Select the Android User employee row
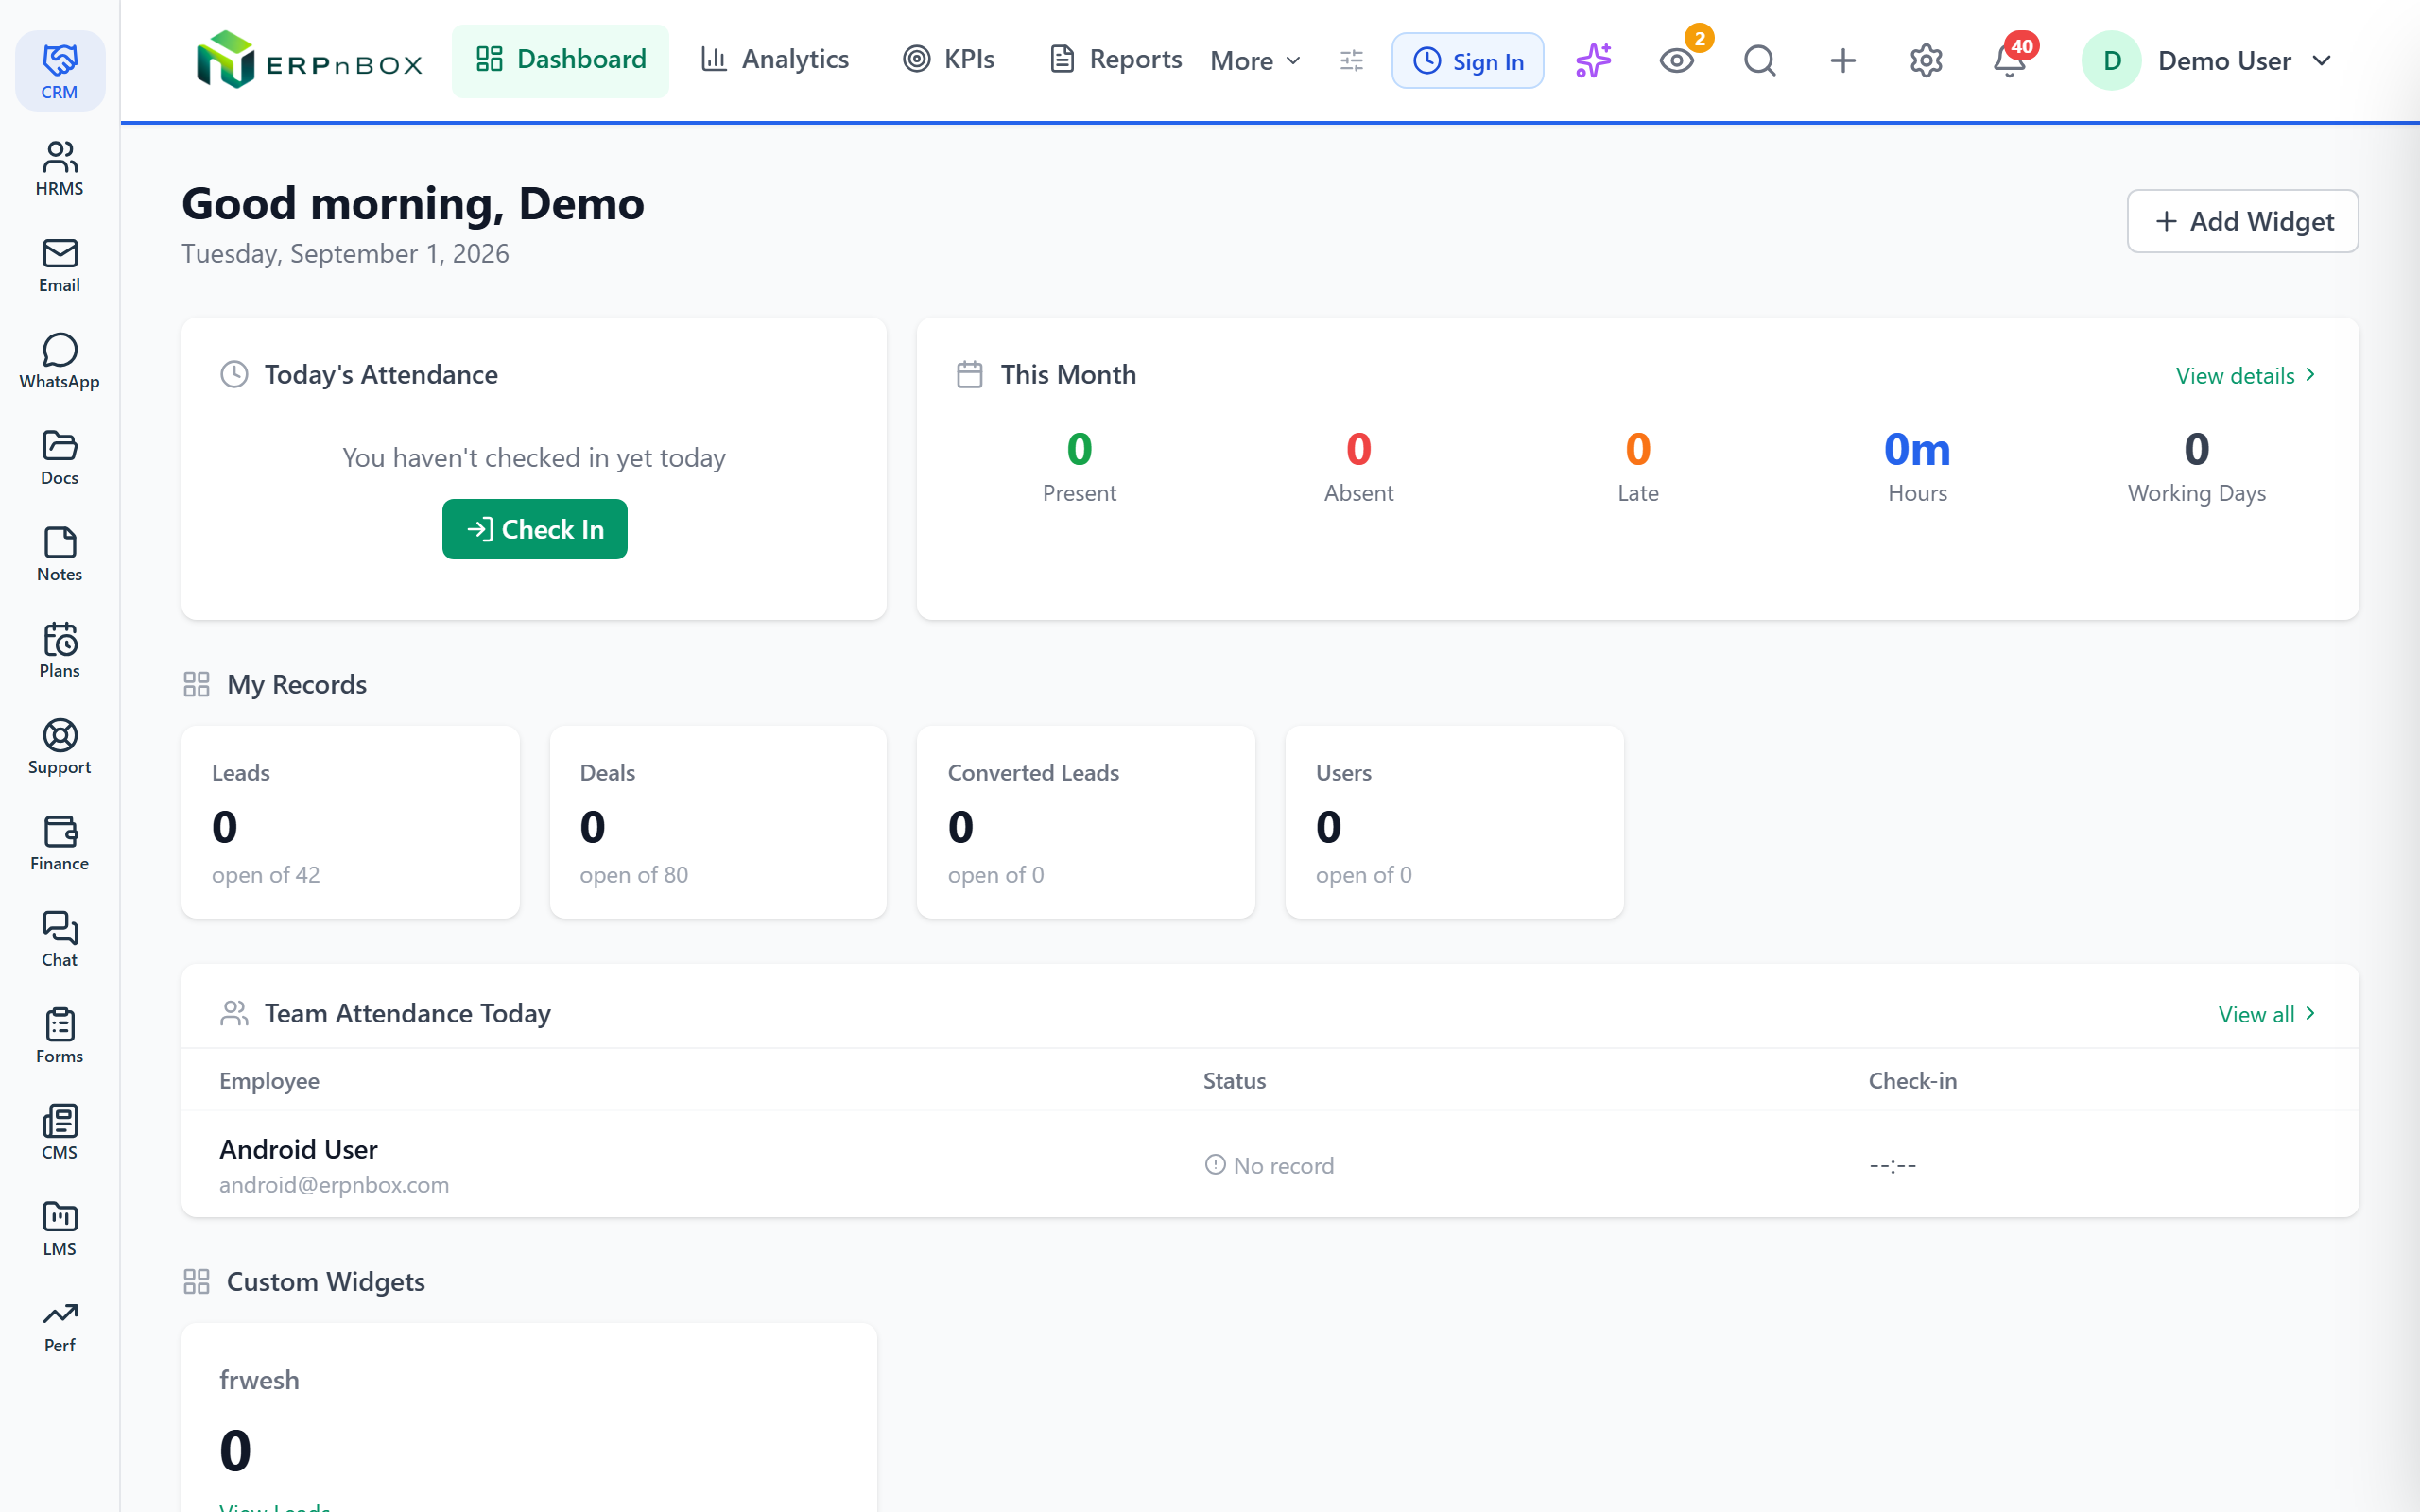Image resolution: width=2420 pixels, height=1512 pixels. point(1270,1164)
